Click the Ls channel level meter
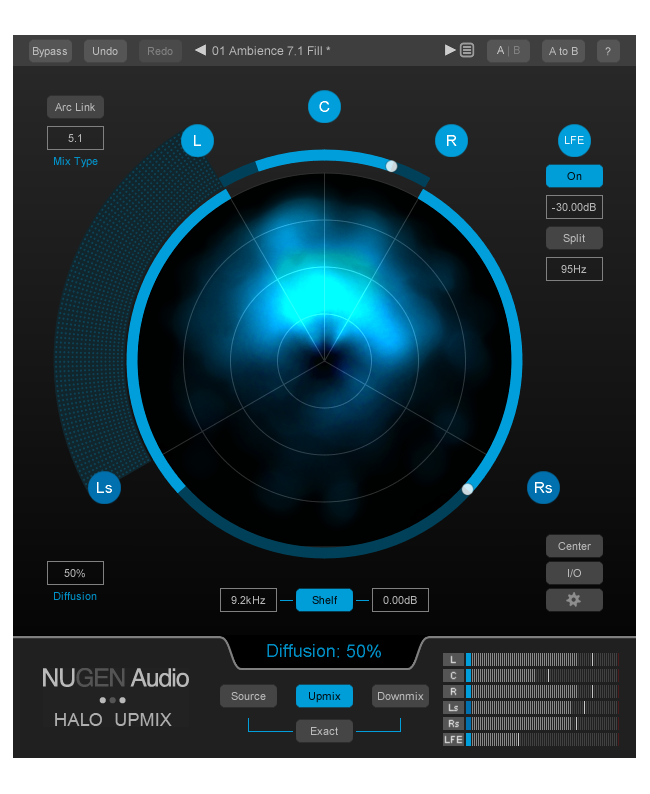Viewport: 650px width, 794px height. point(542,707)
